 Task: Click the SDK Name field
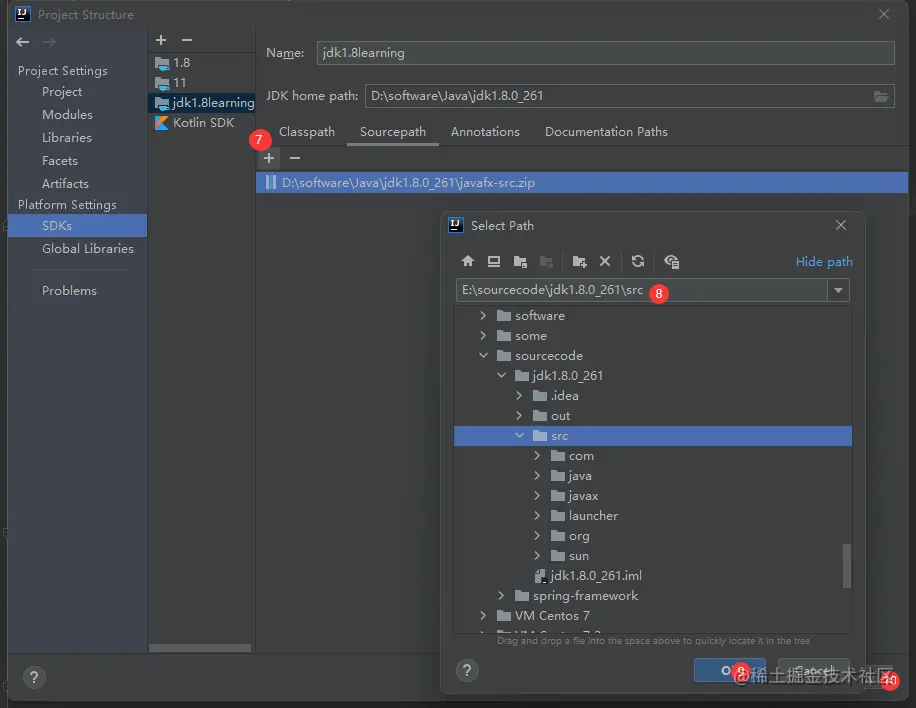605,53
